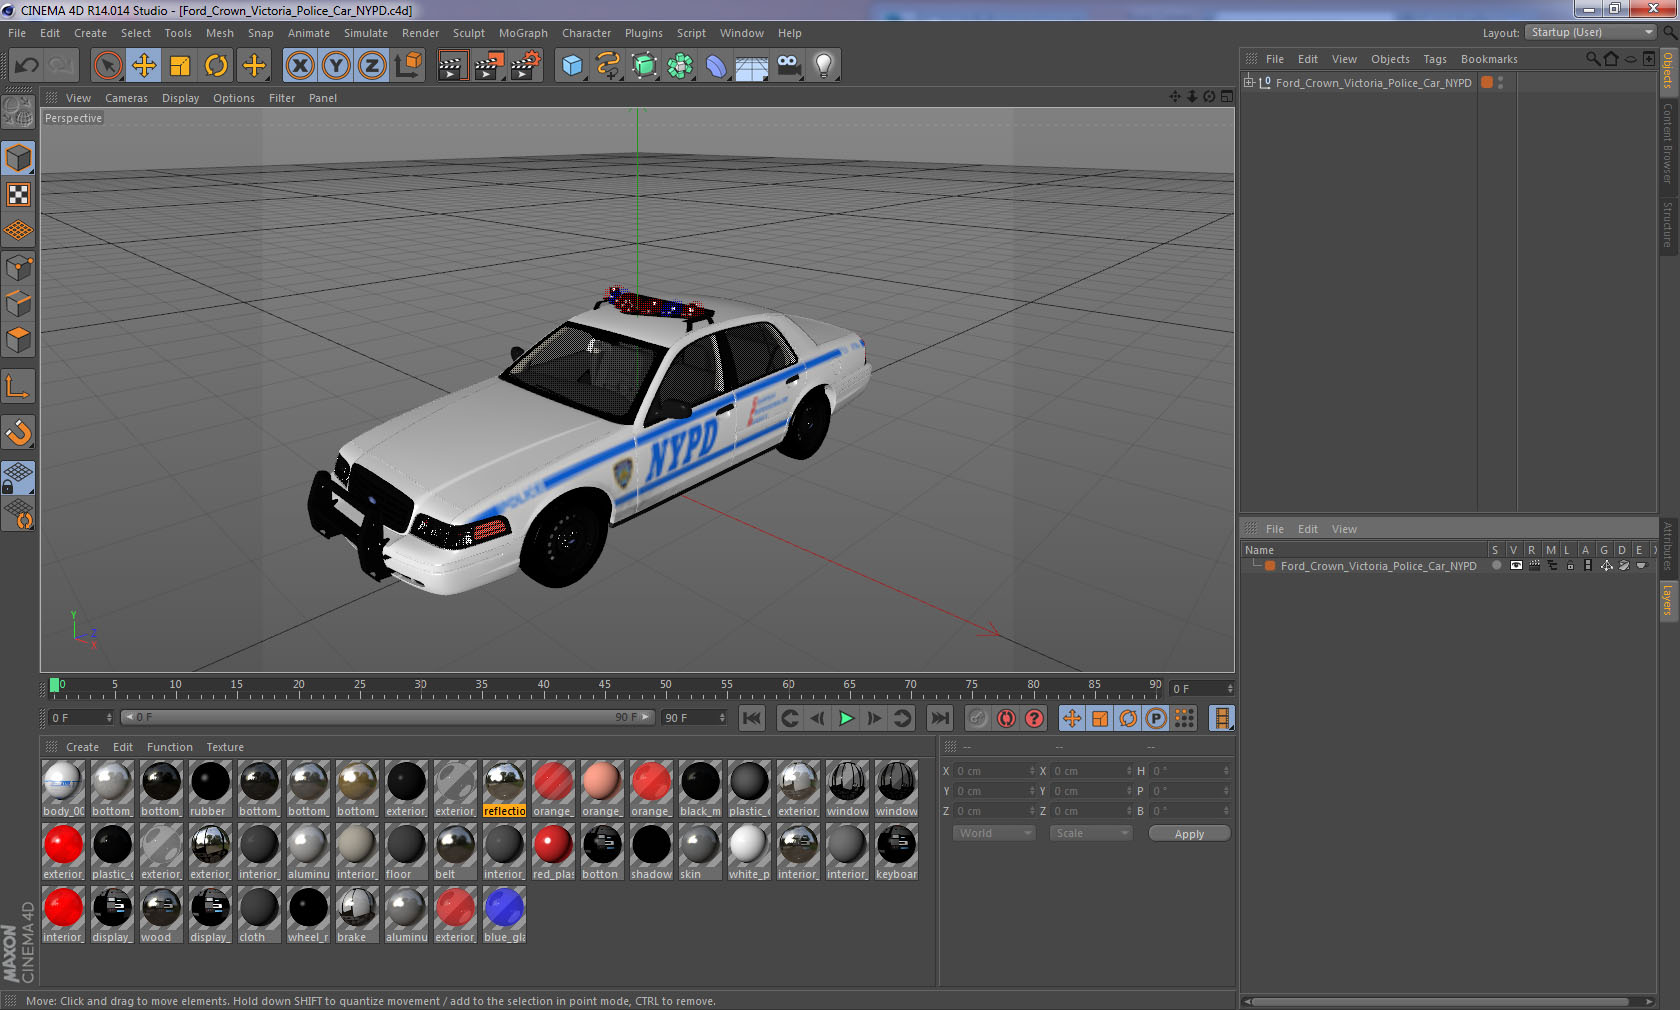Toggle record active objects keyframe
Viewport: 1680px width, 1010px height.
(978, 718)
